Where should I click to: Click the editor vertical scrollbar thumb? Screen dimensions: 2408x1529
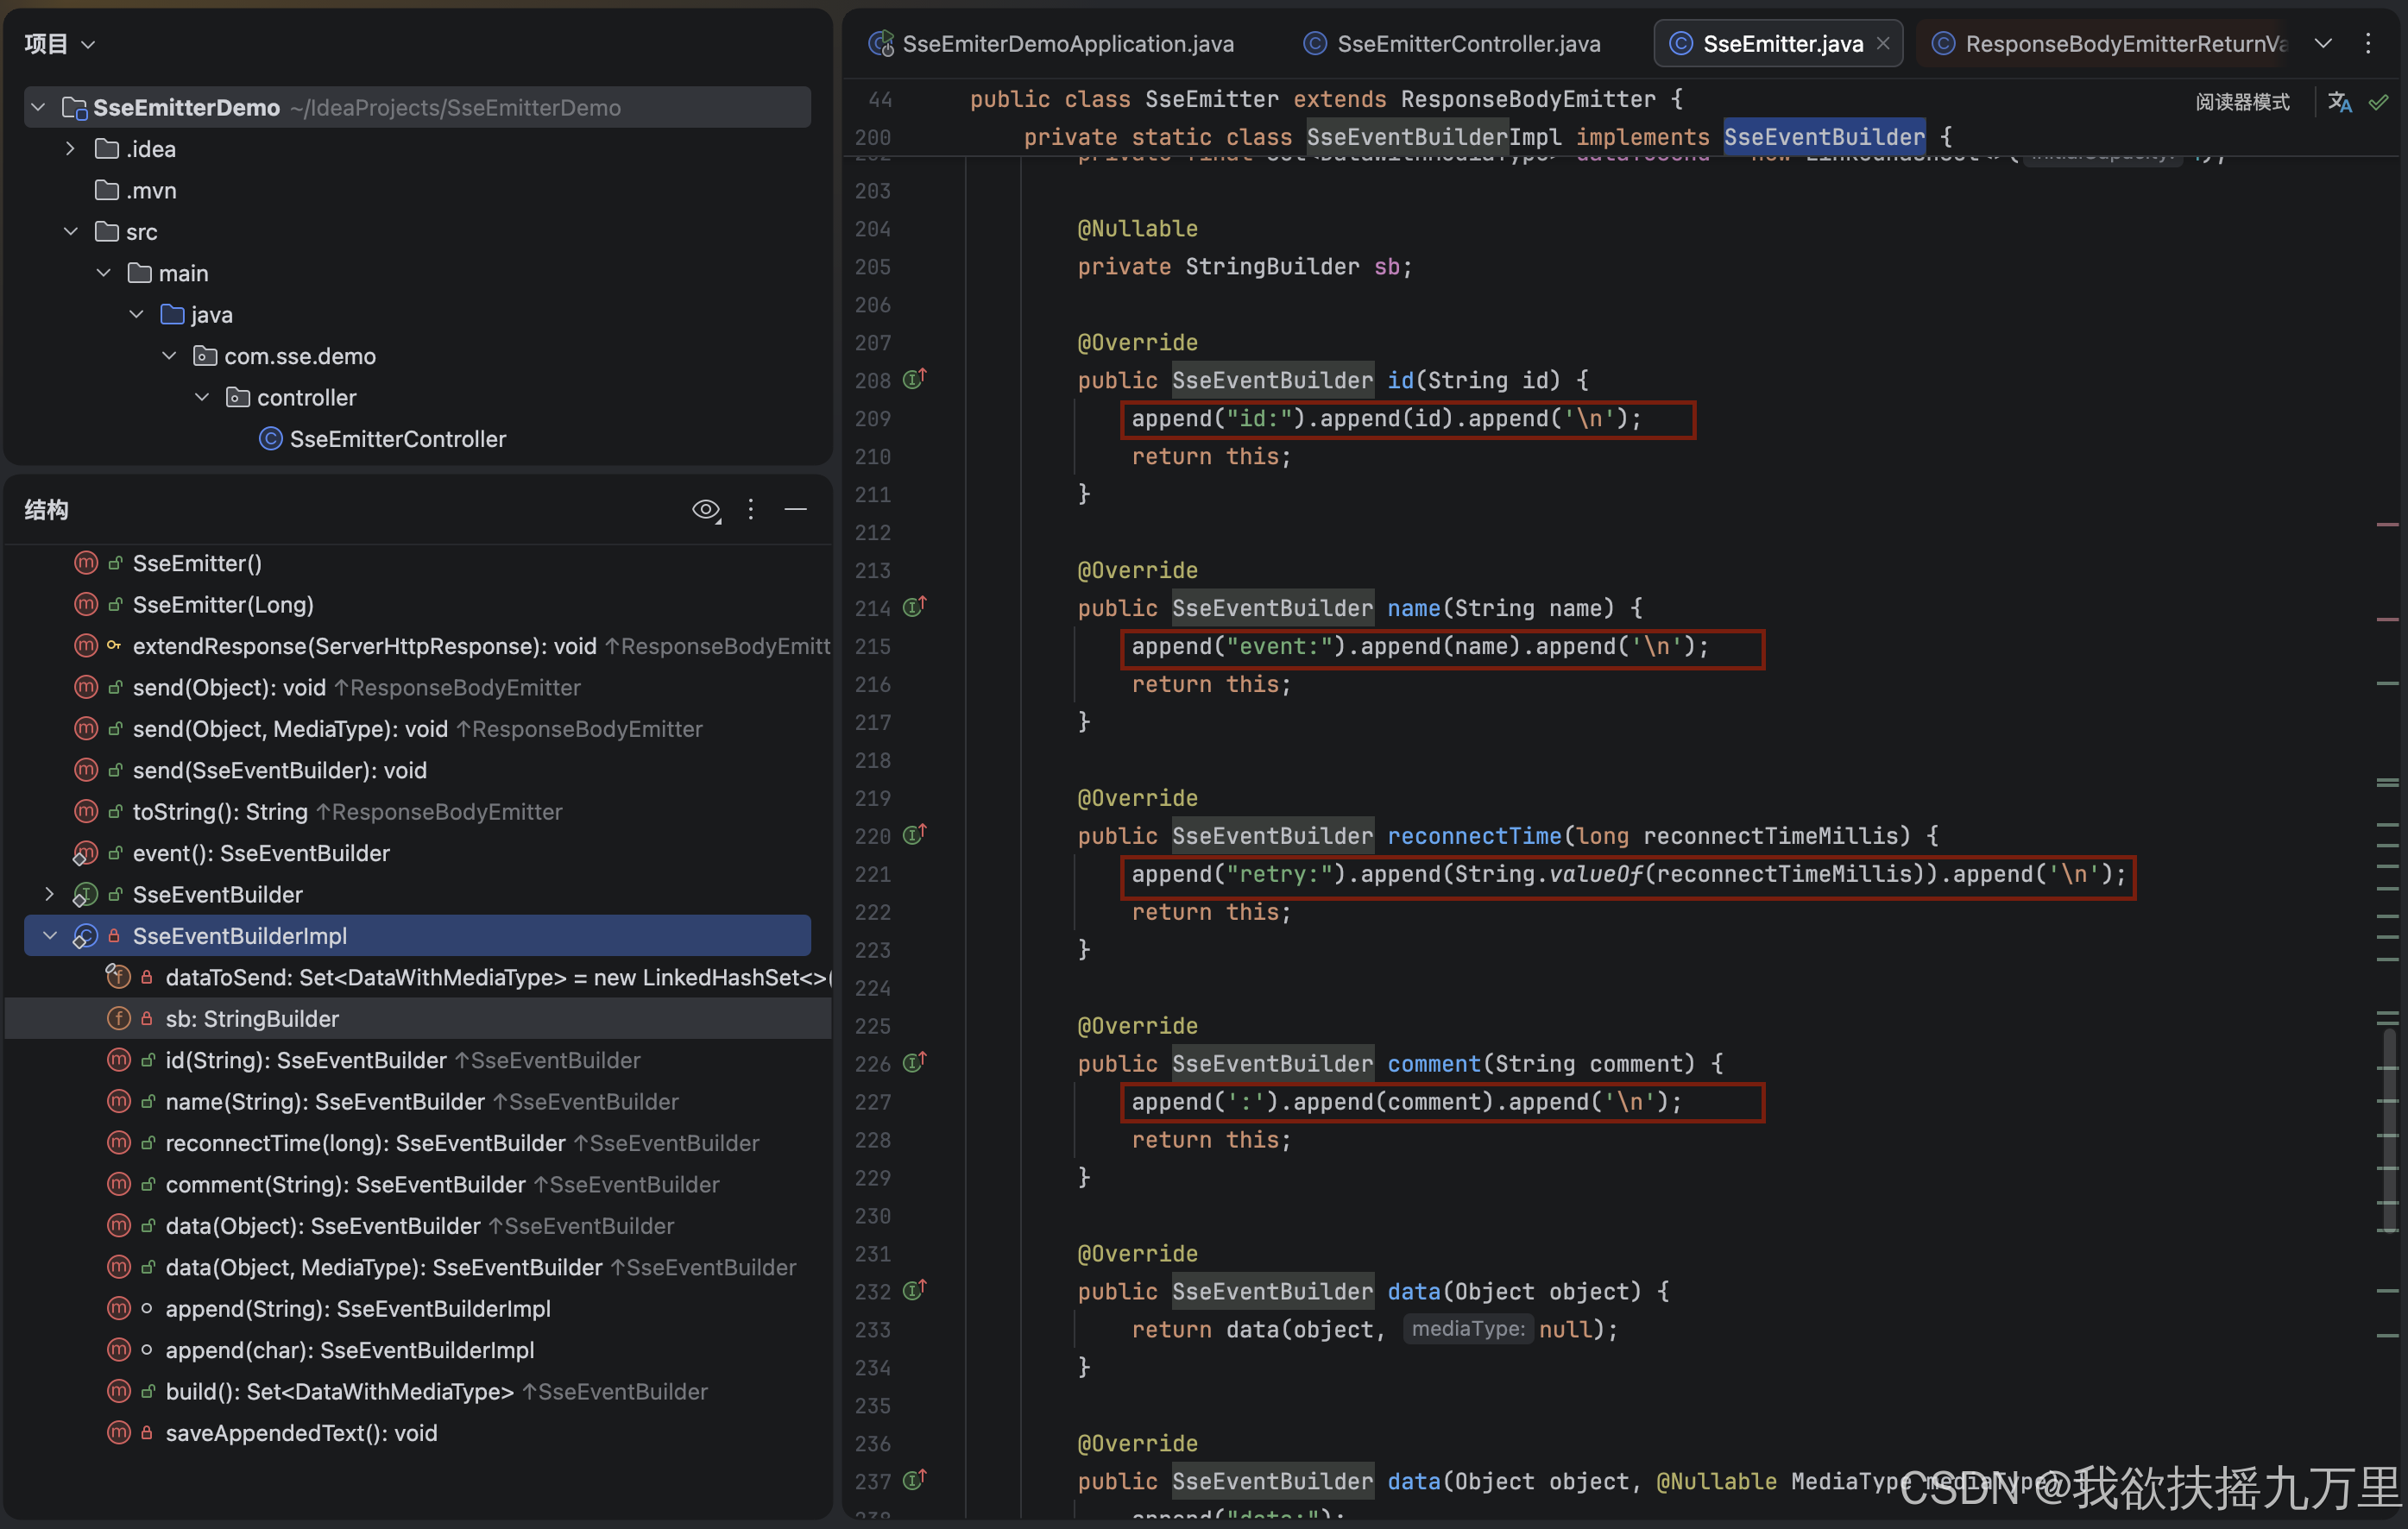point(2388,1130)
